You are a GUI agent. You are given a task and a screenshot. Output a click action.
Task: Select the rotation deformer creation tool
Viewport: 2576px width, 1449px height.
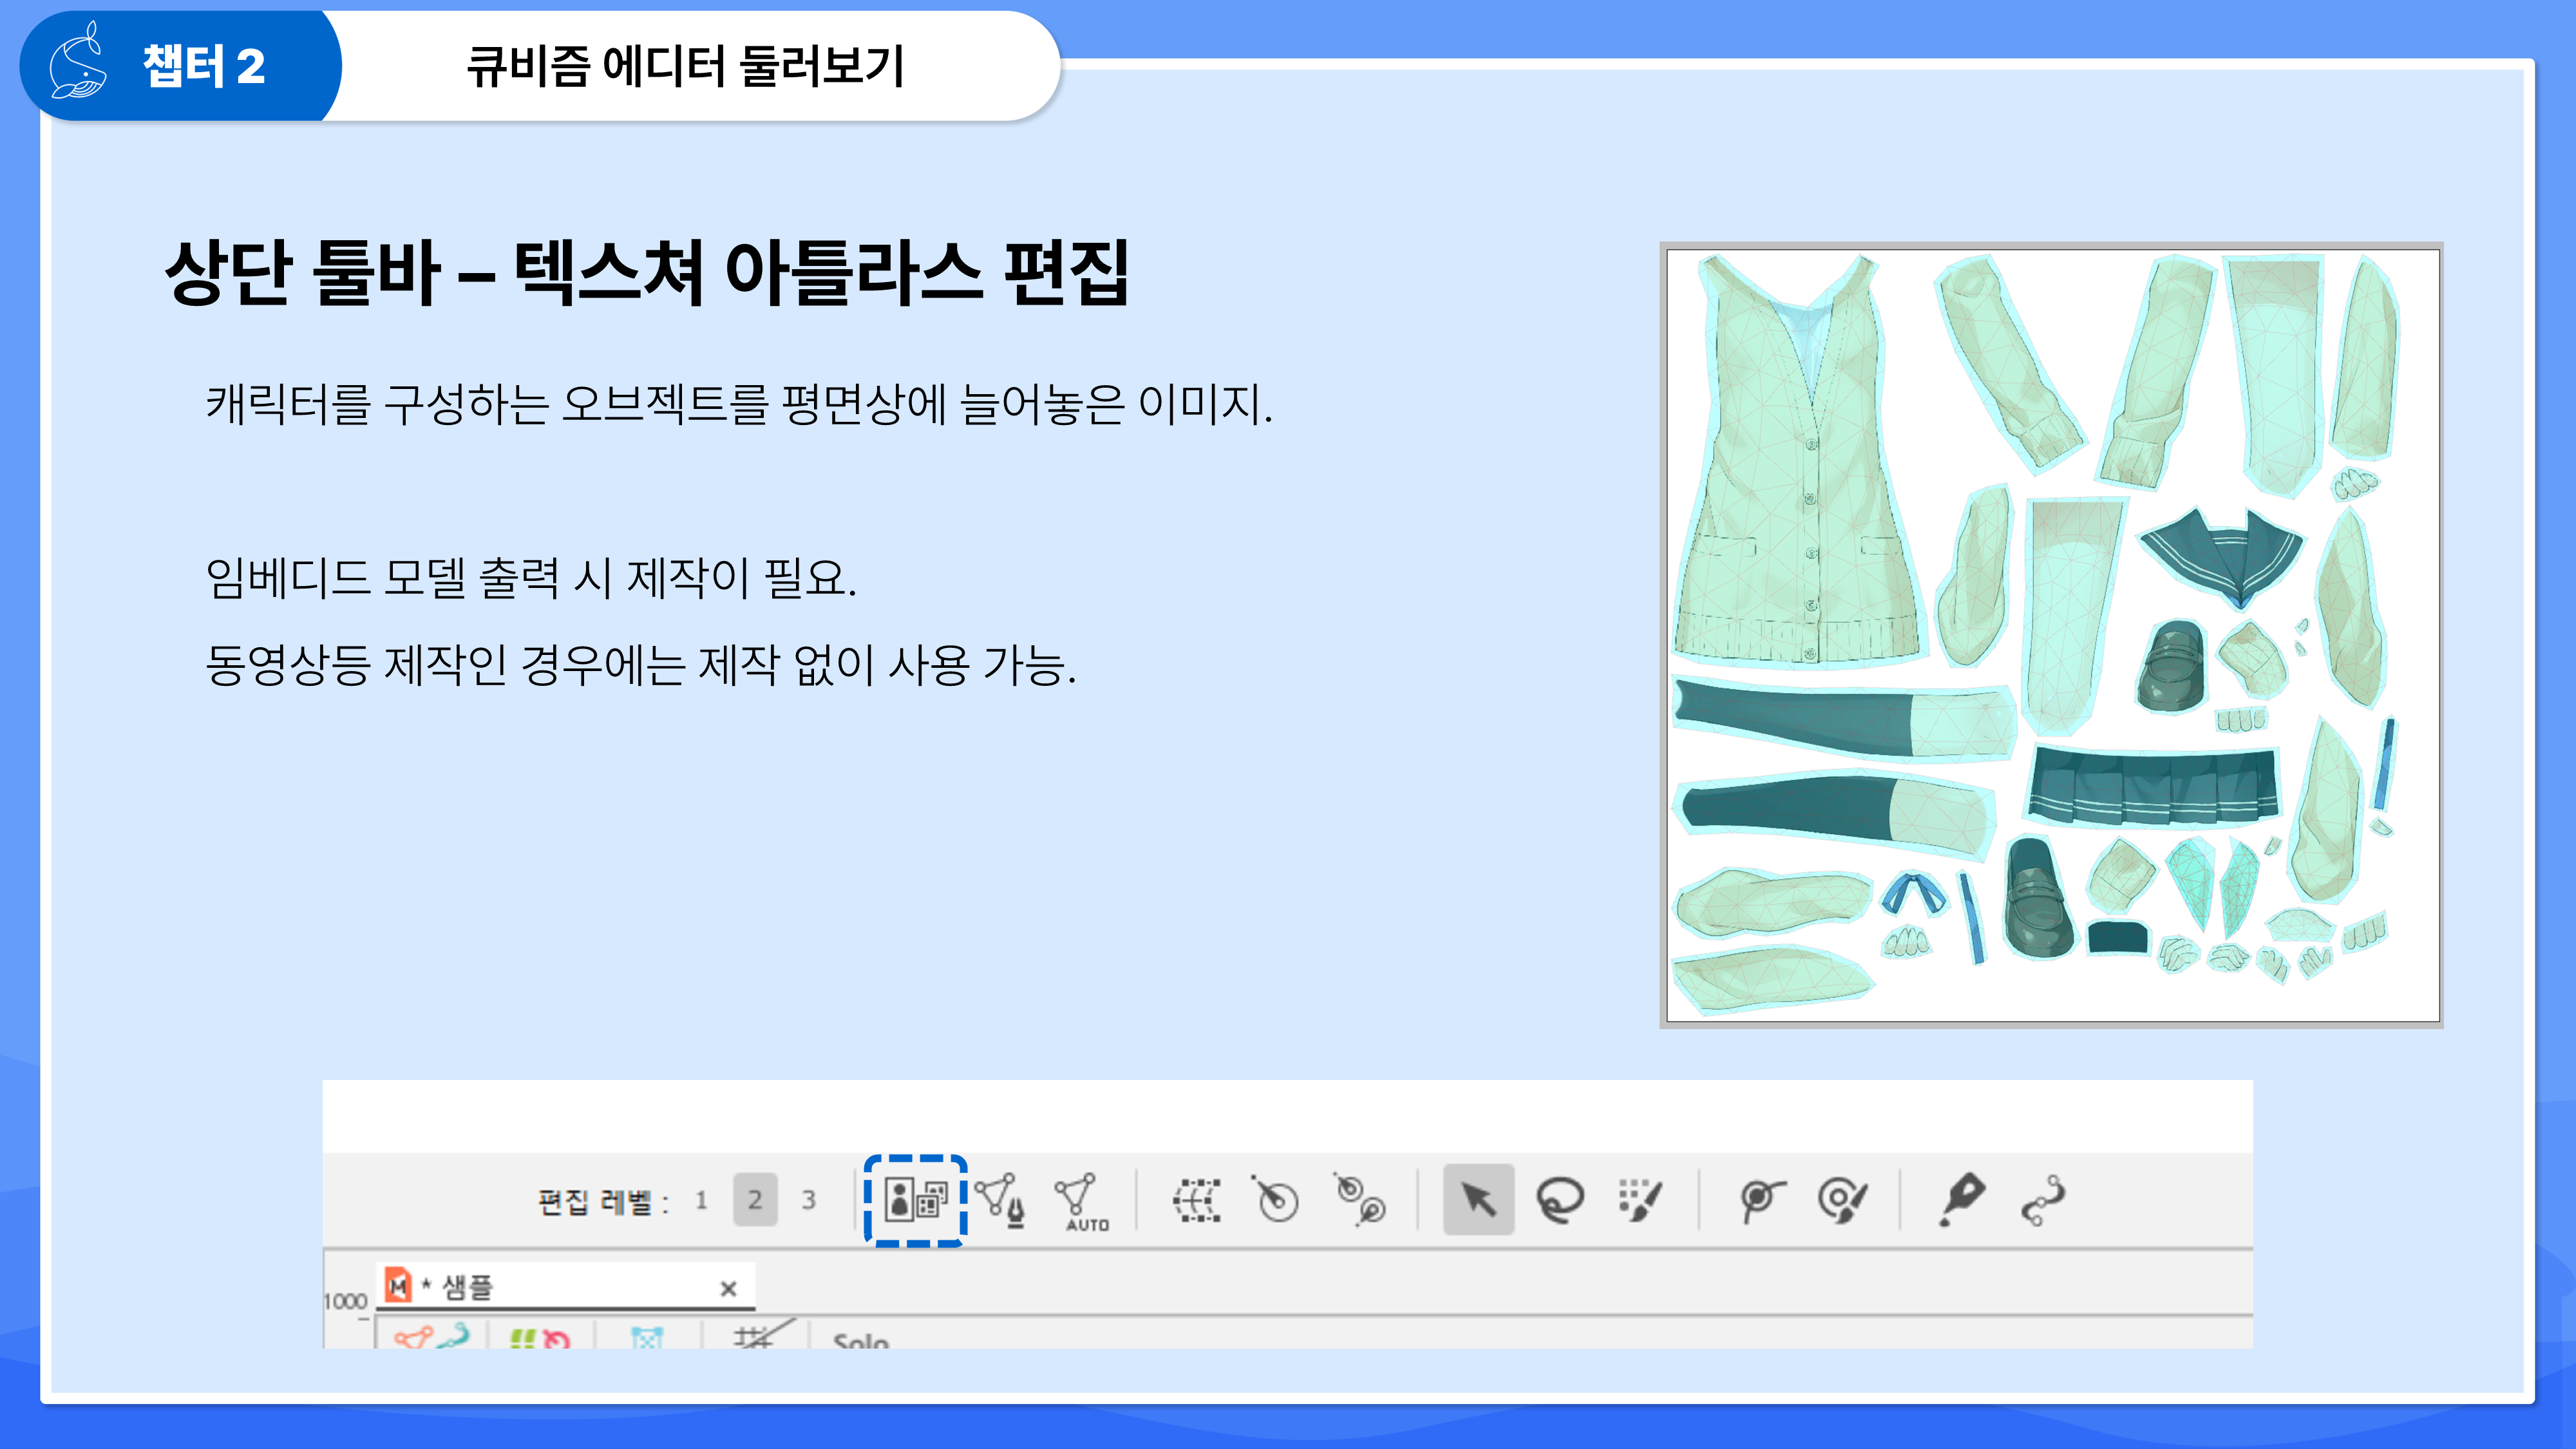[x=1361, y=1199]
